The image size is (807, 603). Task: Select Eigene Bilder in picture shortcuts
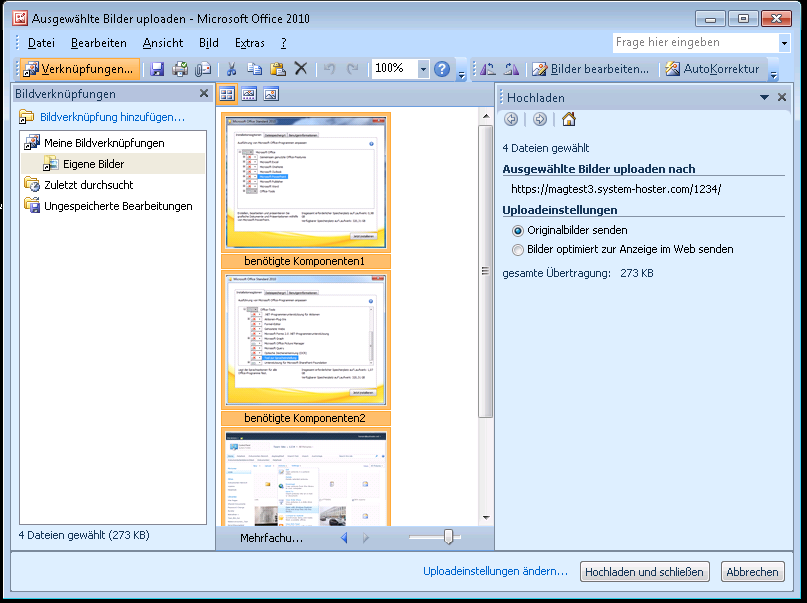[93, 164]
